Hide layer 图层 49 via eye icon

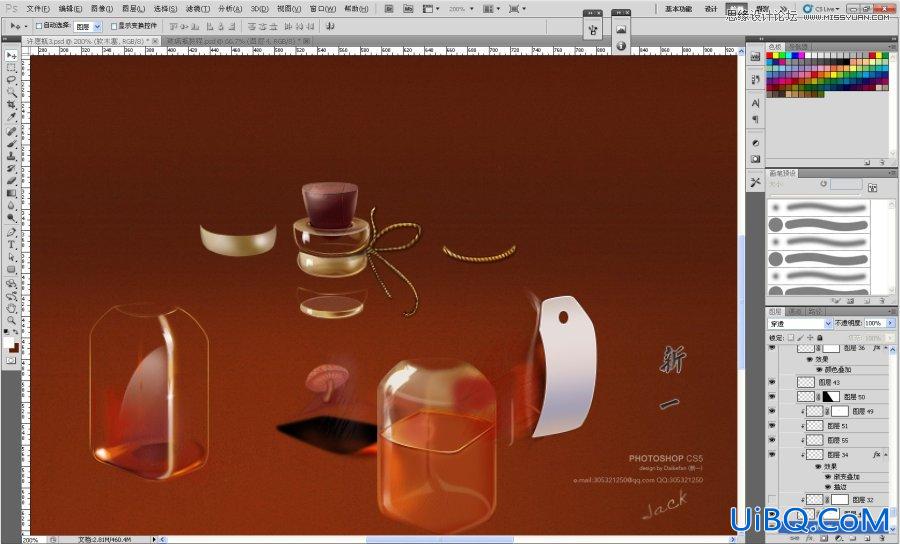tap(772, 411)
